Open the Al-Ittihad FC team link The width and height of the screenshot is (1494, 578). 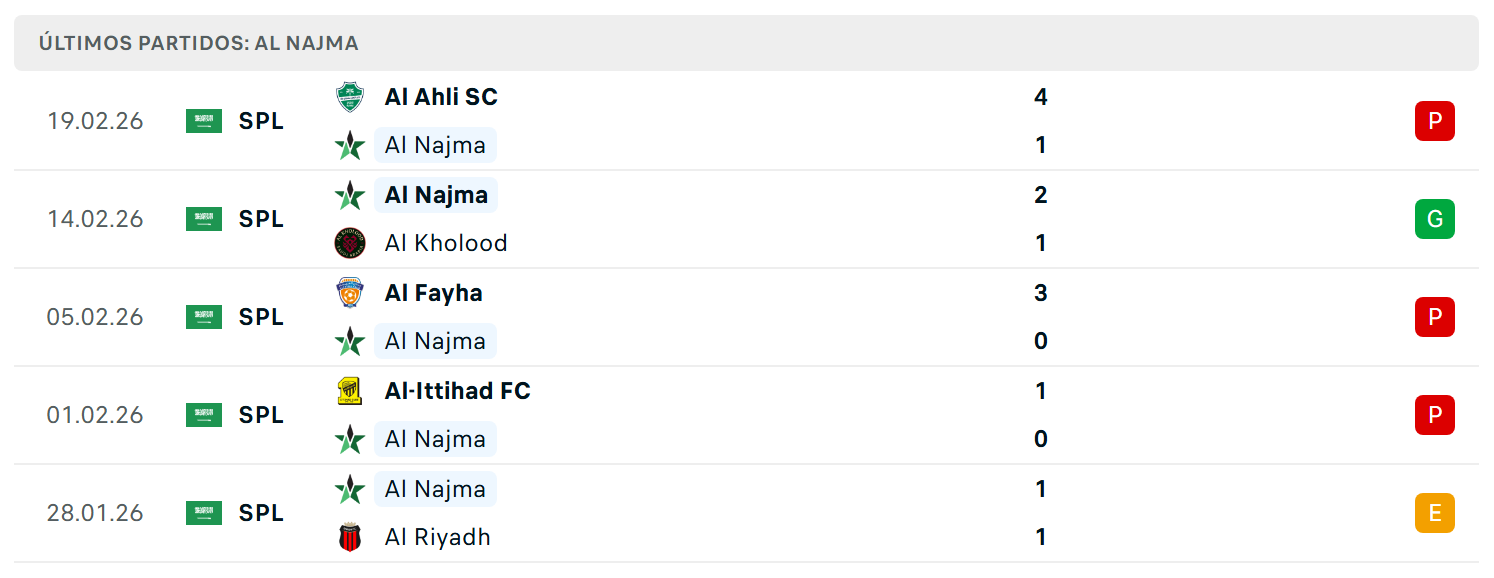tap(457, 391)
